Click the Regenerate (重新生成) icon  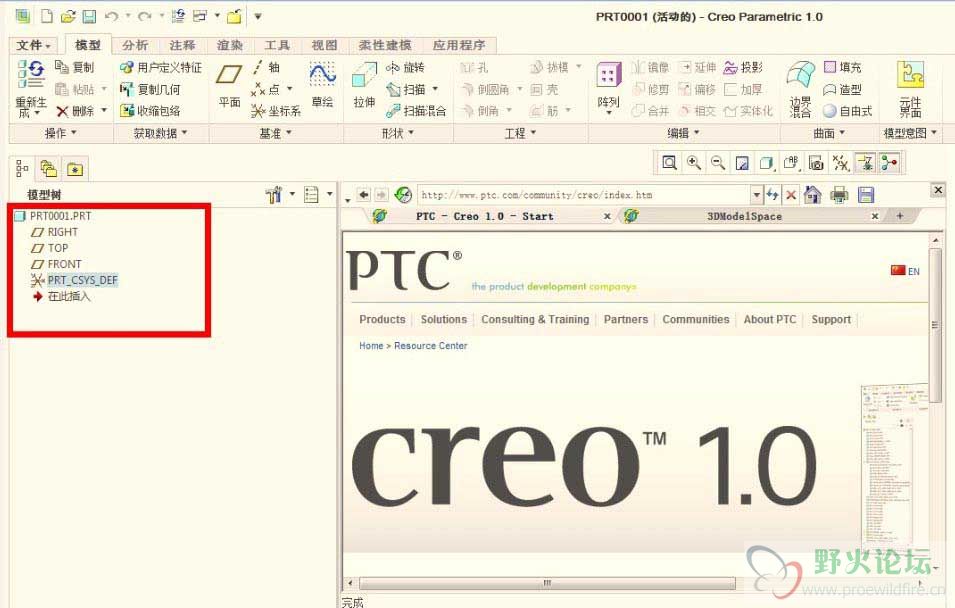click(30, 88)
